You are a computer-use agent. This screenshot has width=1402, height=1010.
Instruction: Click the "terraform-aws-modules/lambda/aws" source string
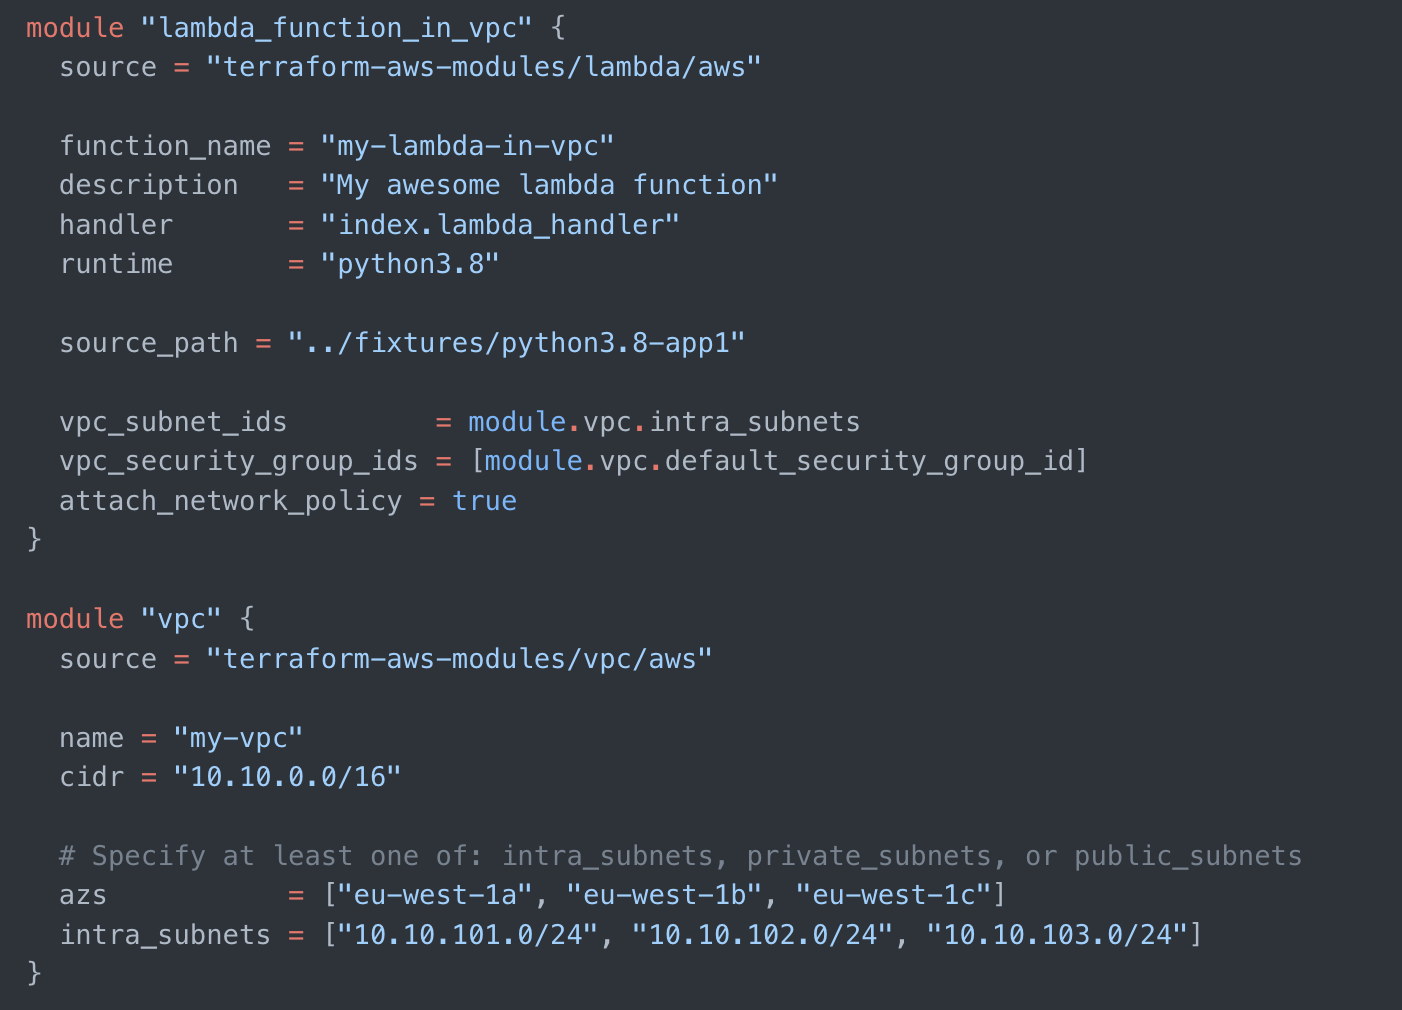pyautogui.click(x=484, y=67)
